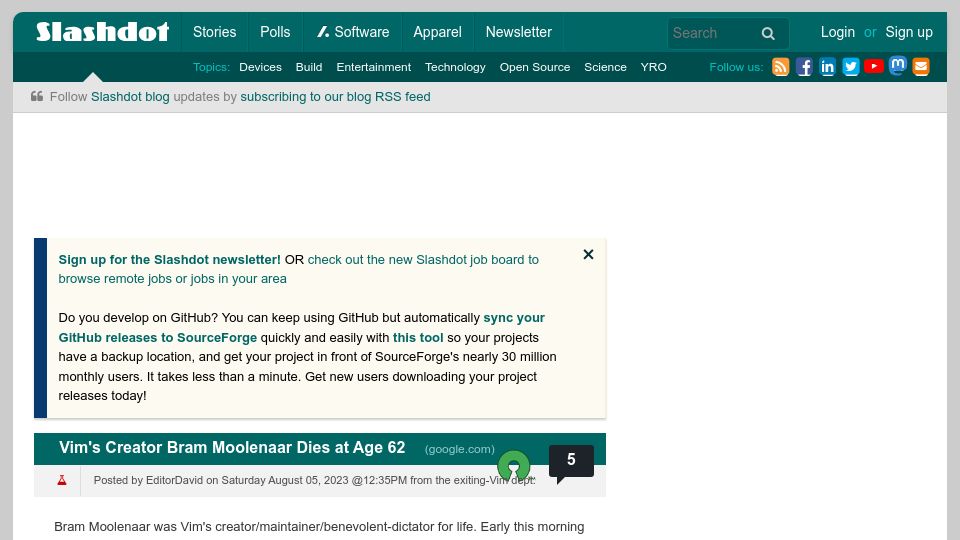The width and height of the screenshot is (960, 540).
Task: Select the Build topic
Action: 309,67
